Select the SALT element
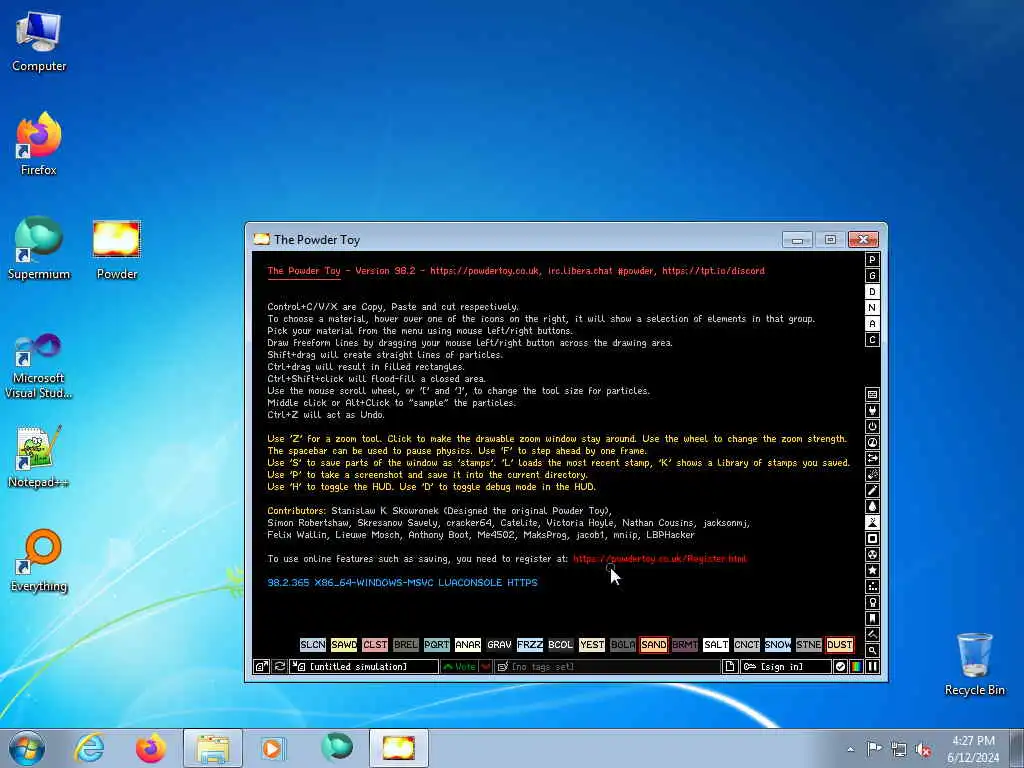Viewport: 1024px width, 768px height. click(x=716, y=645)
